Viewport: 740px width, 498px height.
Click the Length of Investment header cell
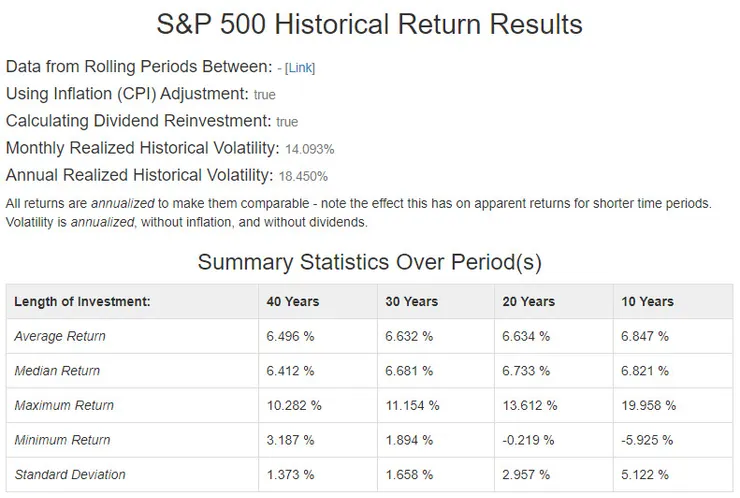pos(83,302)
